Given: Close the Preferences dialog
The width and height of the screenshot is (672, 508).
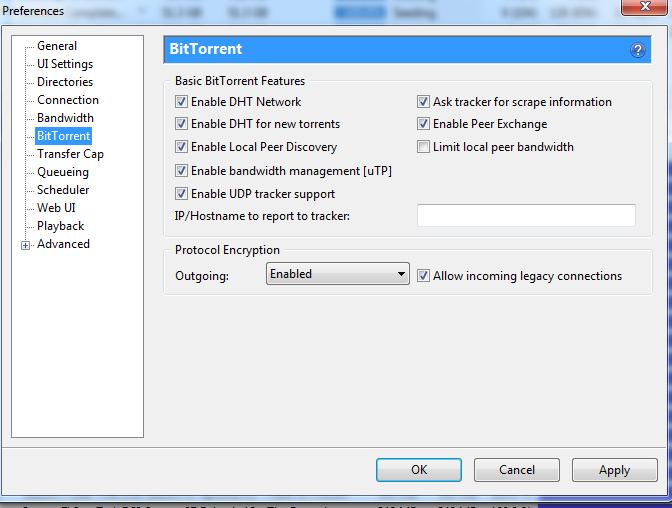Looking at the screenshot, I should coord(645,6).
